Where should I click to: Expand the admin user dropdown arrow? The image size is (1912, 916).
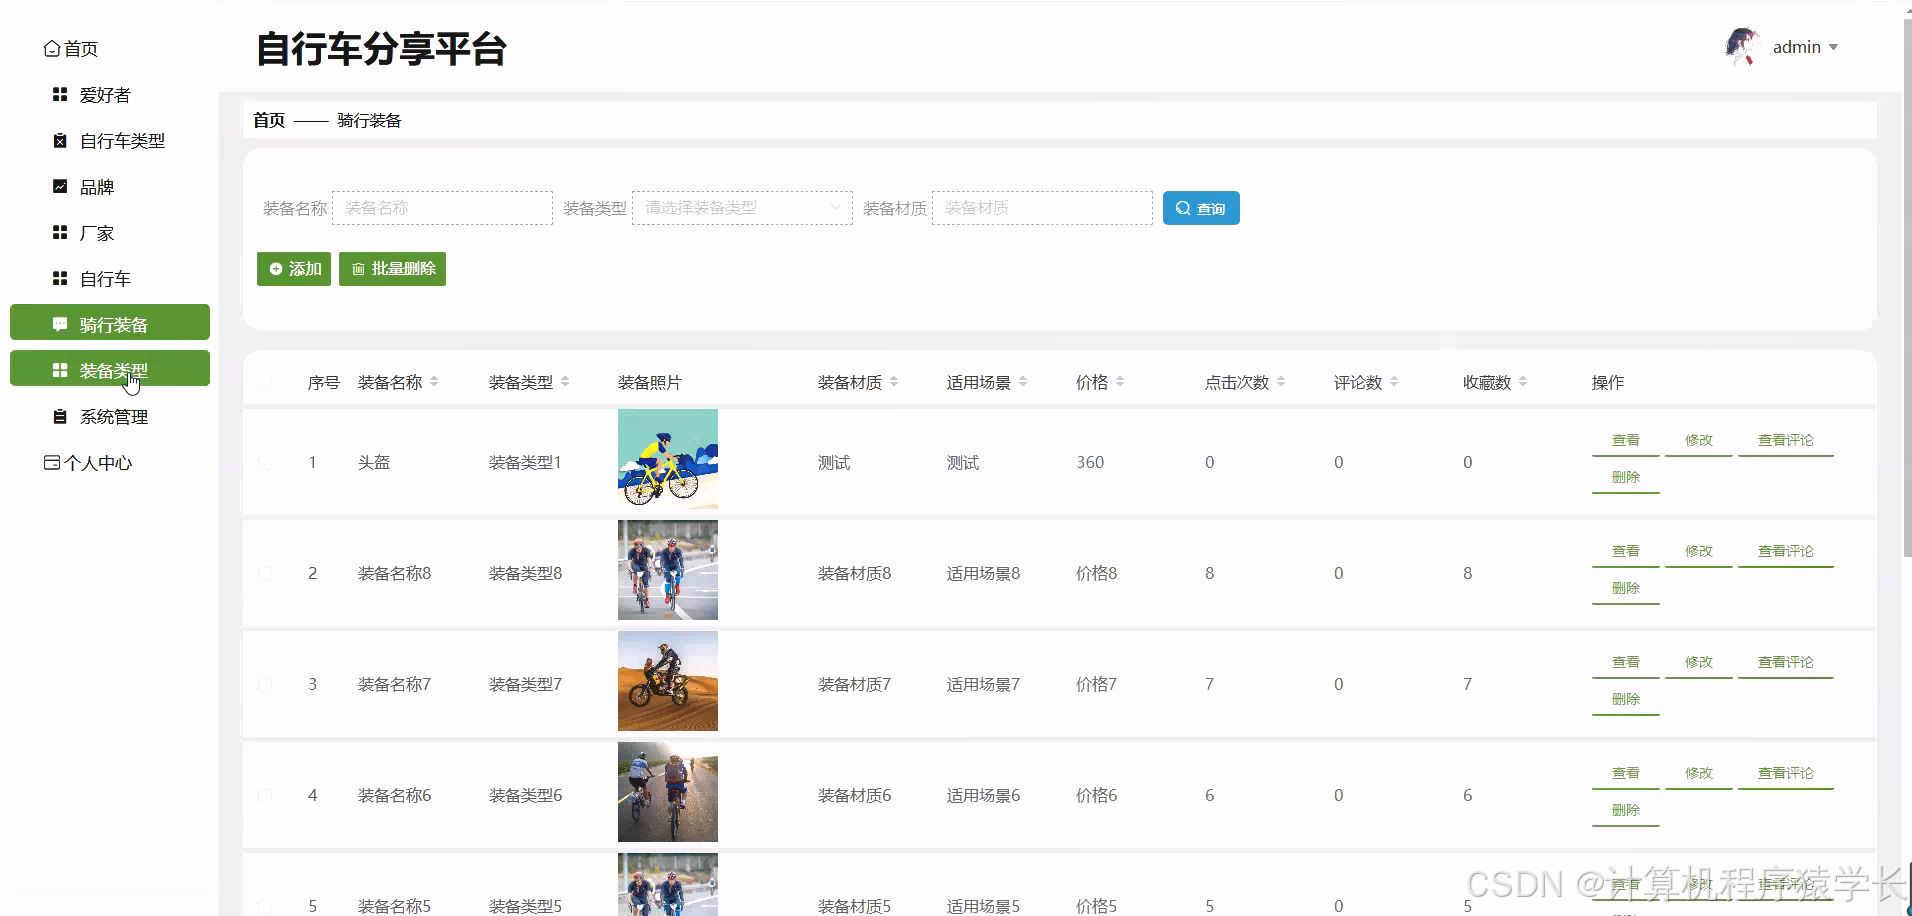pos(1833,47)
